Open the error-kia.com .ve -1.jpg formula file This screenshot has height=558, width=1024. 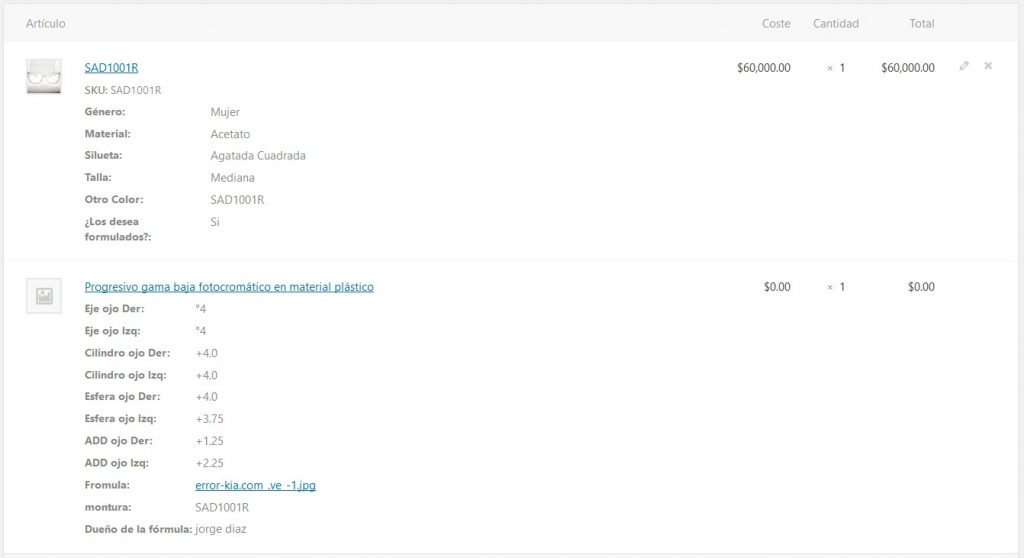256,485
